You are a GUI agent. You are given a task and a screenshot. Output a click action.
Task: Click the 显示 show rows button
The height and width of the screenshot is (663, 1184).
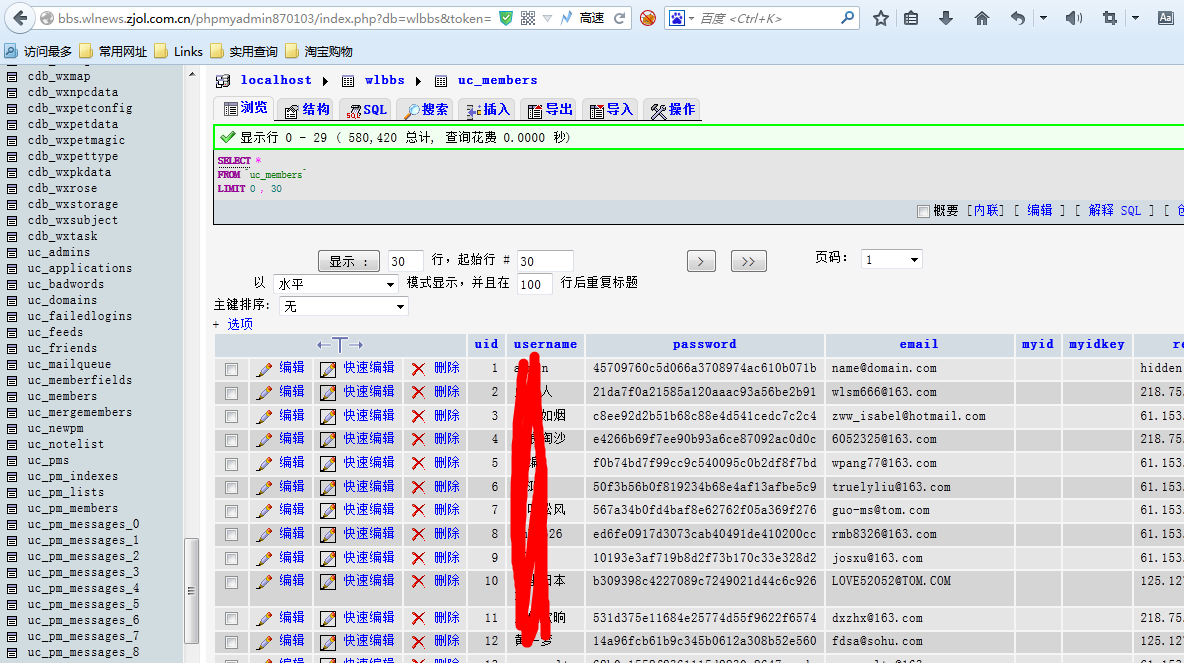[348, 261]
